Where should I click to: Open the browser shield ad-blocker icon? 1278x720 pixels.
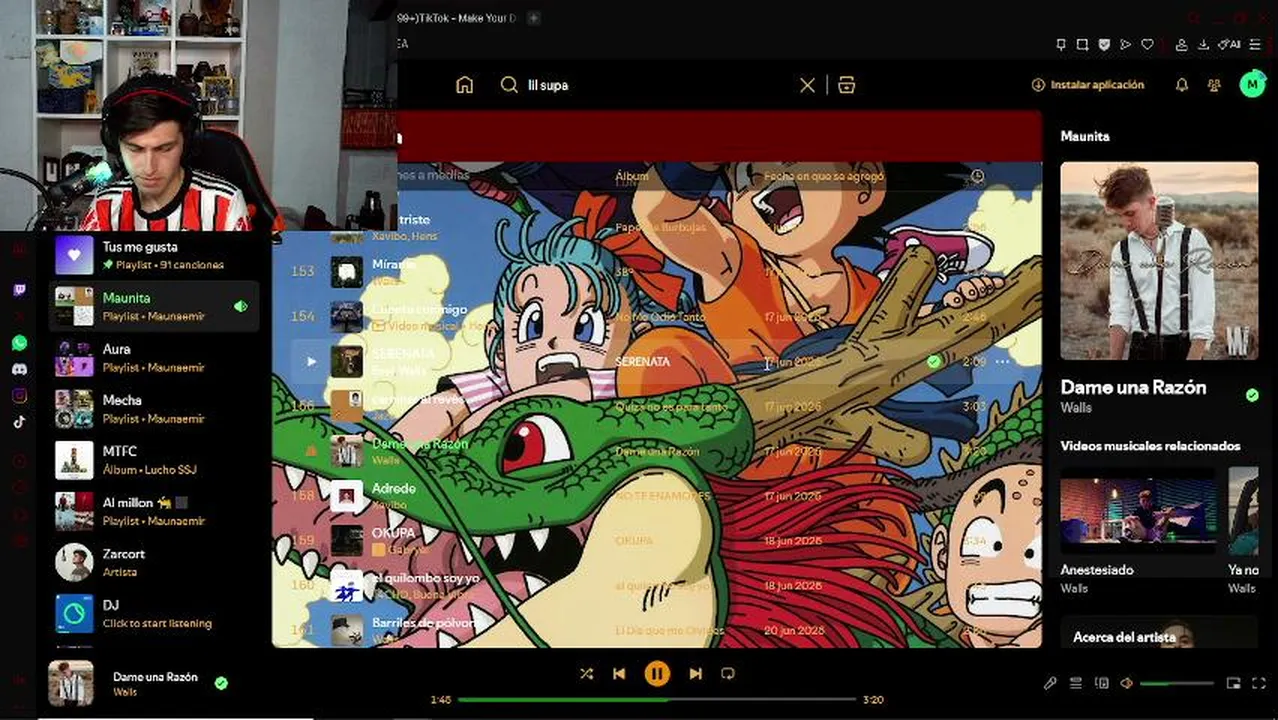(x=1104, y=45)
